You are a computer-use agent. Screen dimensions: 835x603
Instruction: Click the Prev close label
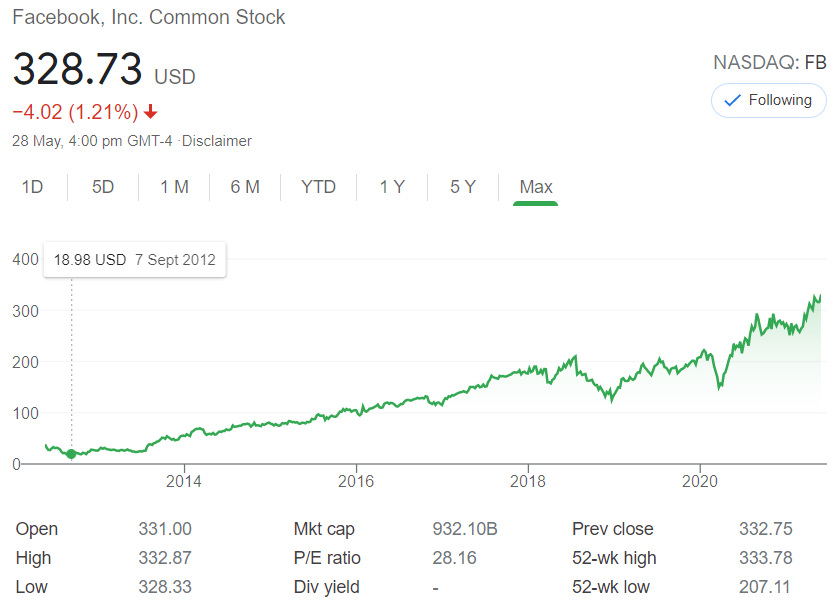(x=612, y=529)
